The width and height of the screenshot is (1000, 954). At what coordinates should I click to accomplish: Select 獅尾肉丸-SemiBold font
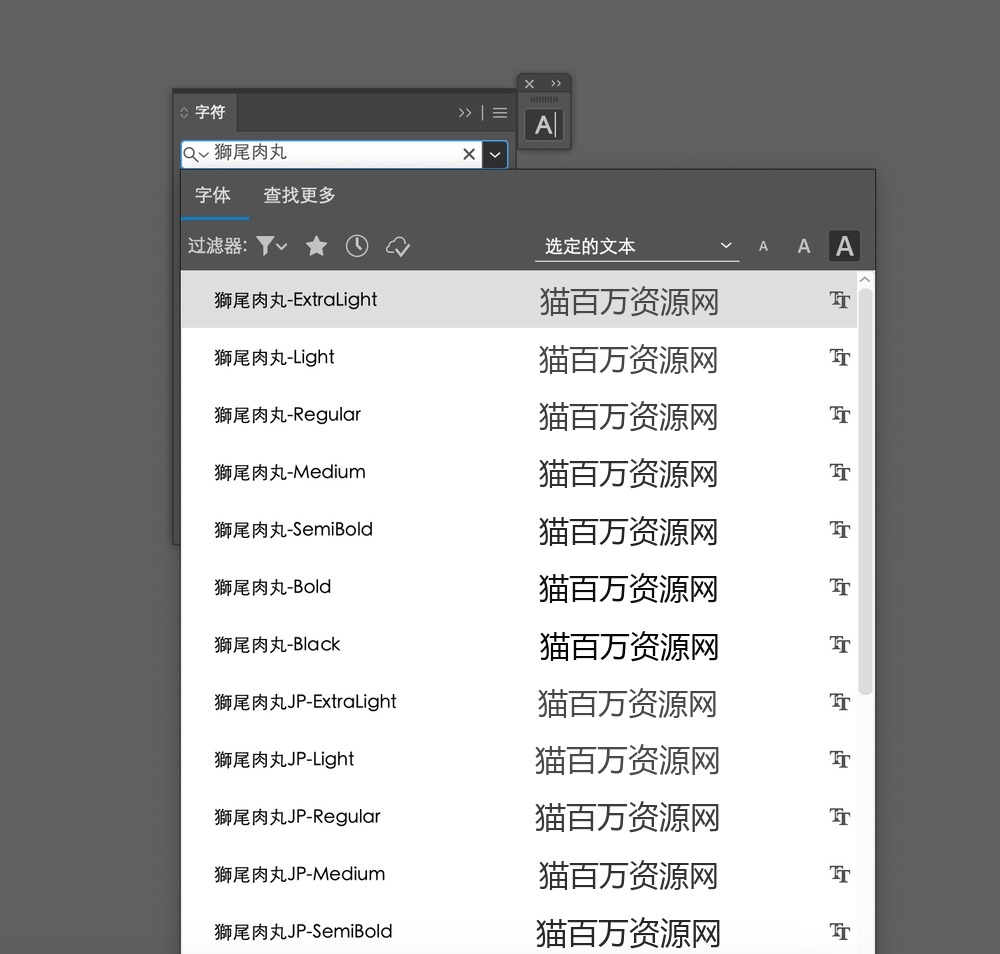pos(519,529)
